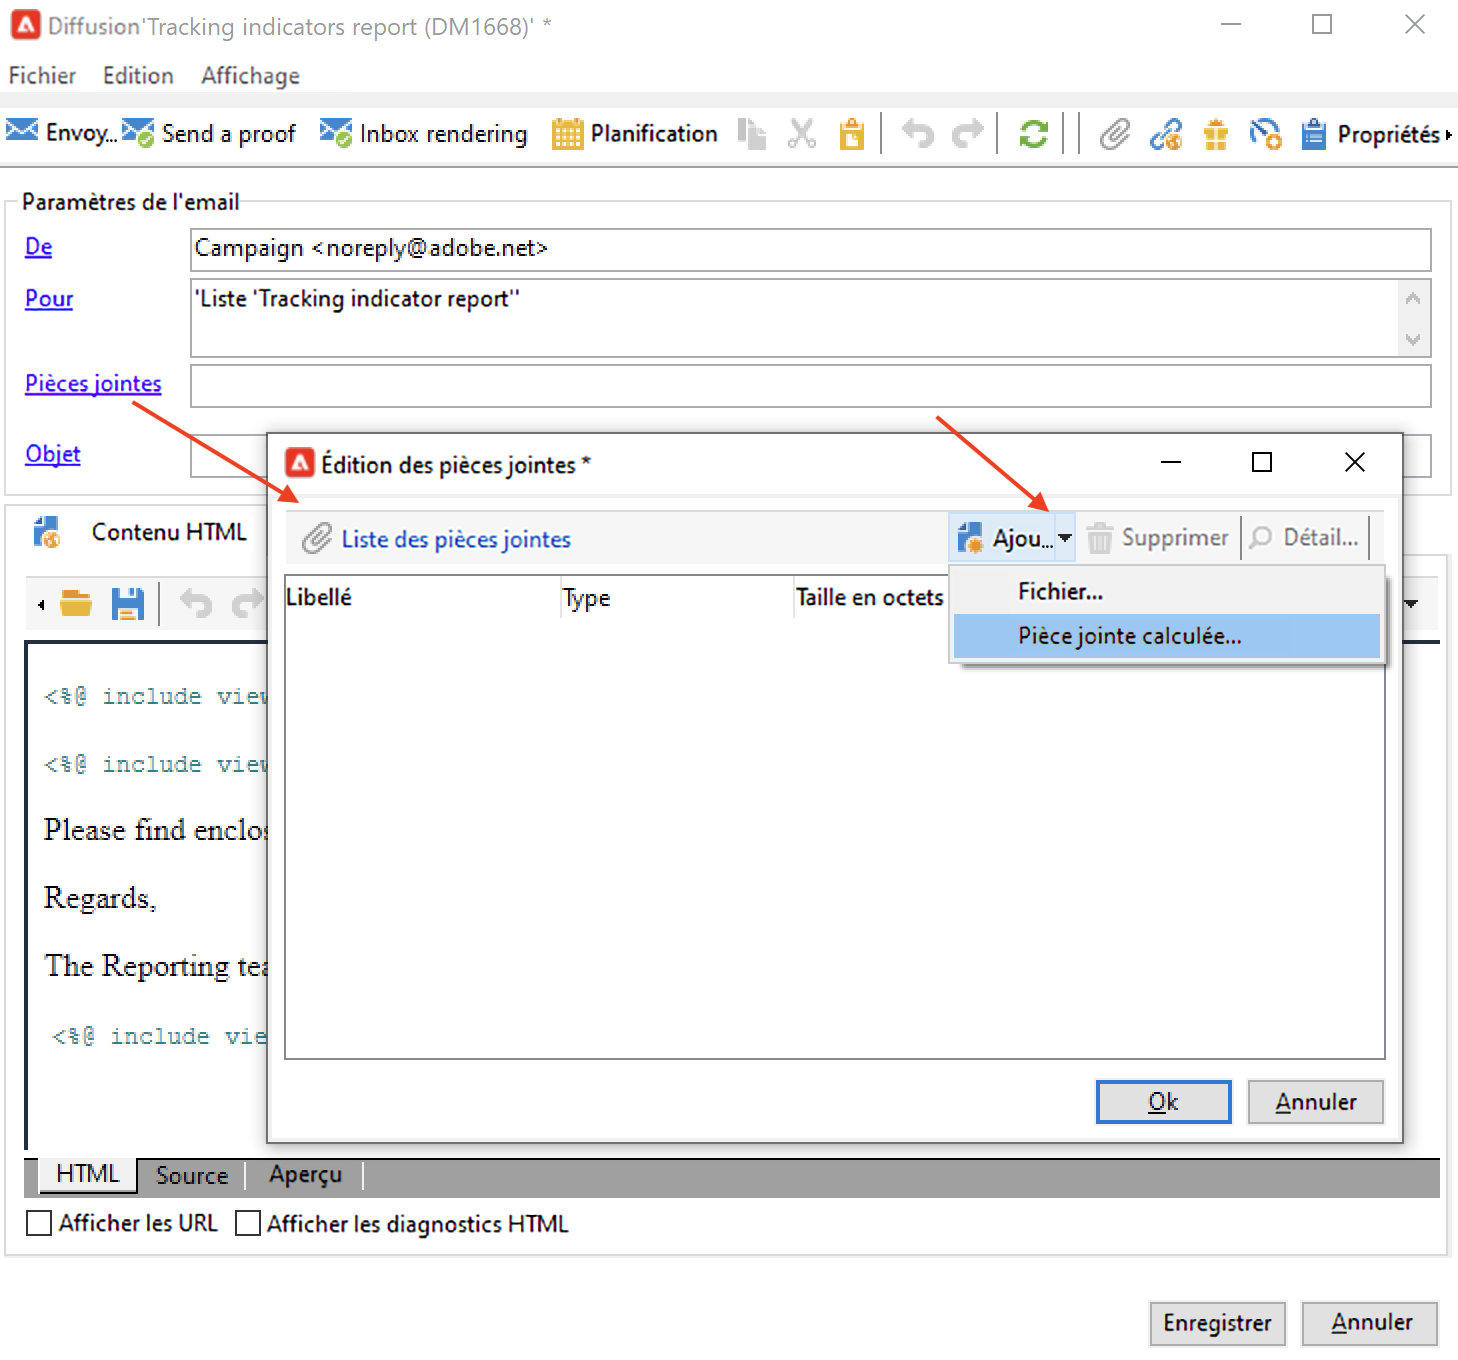Open the Ajou... dropdown arrow

(x=1065, y=538)
